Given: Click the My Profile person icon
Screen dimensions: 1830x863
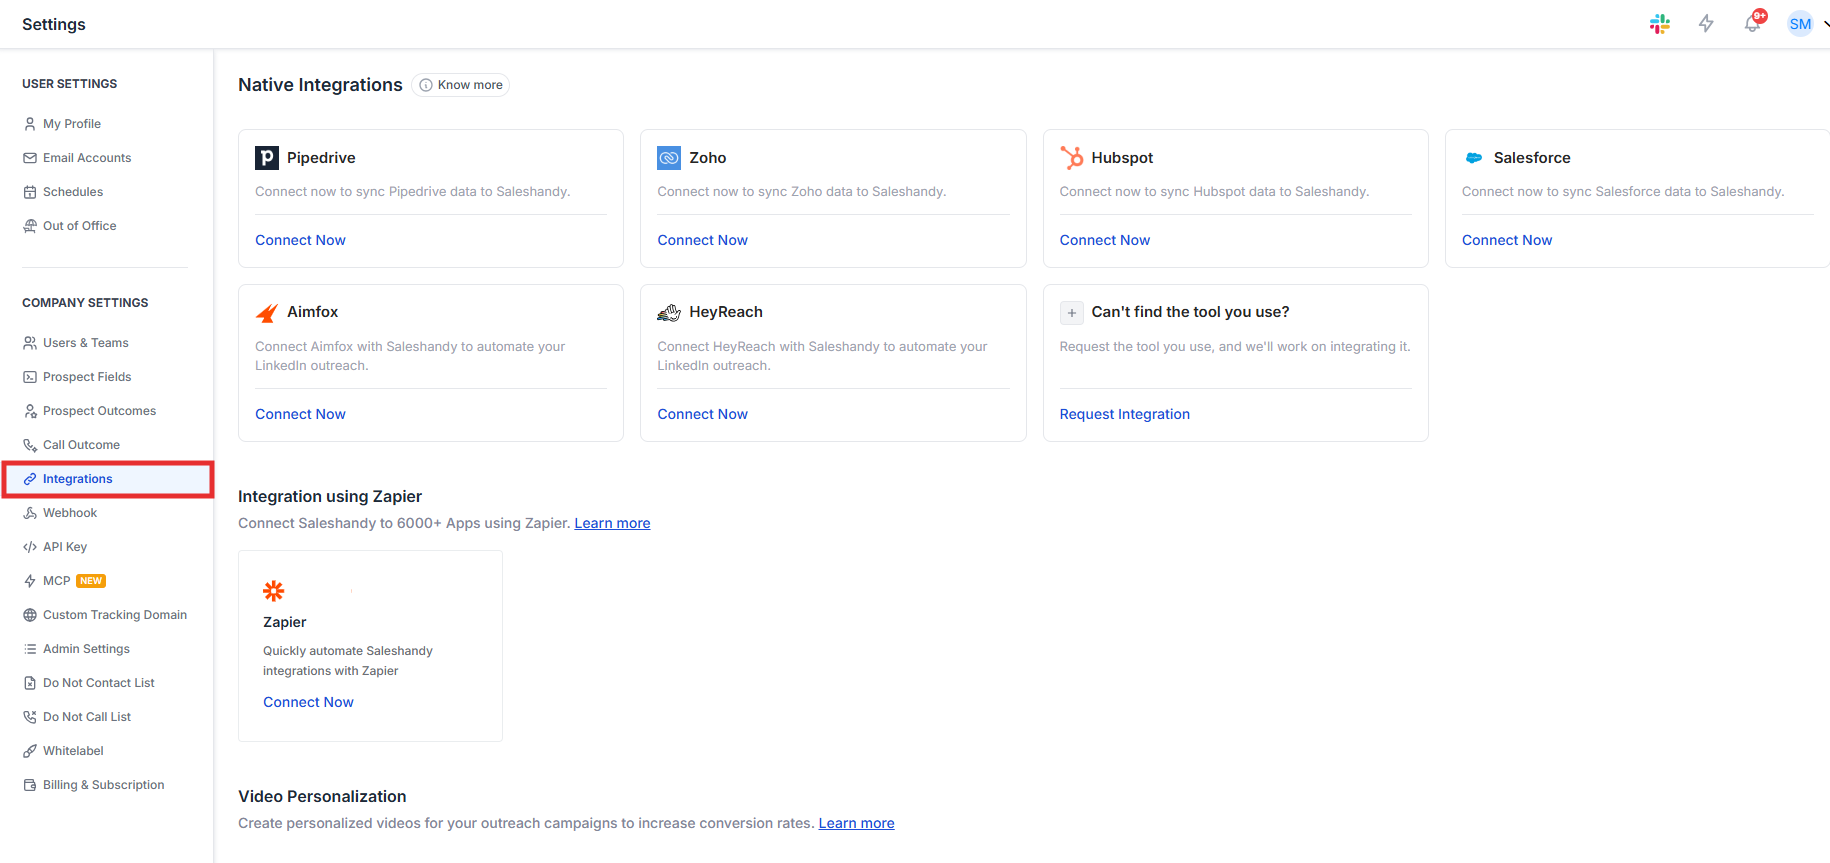Looking at the screenshot, I should (x=30, y=124).
